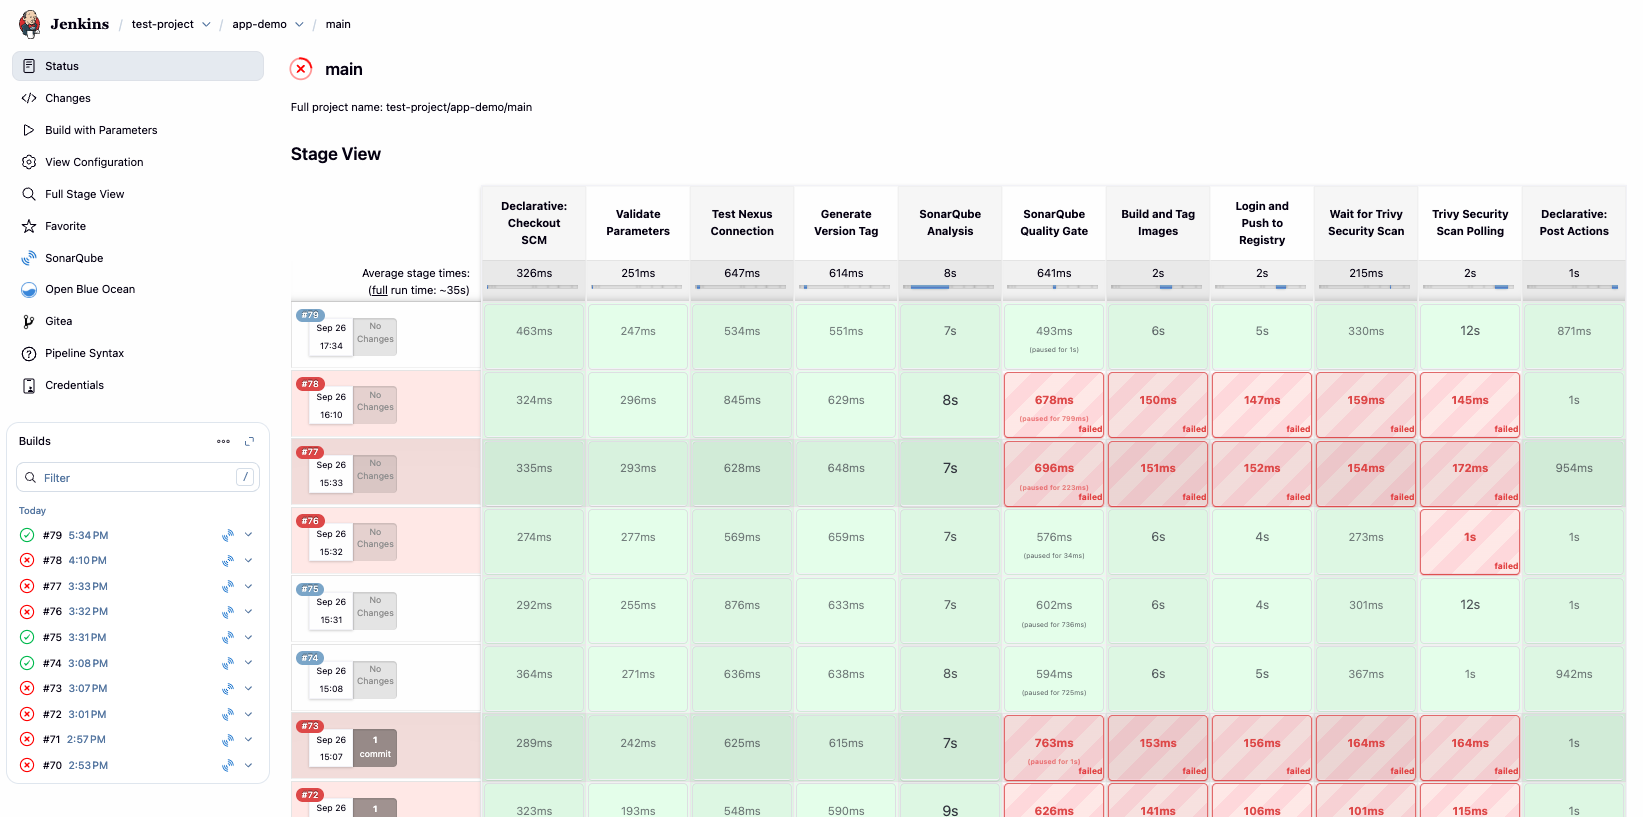Viewport: 1643px width, 817px height.
Task: Open SonarQube from the sidebar icon
Action: click(x=29, y=258)
